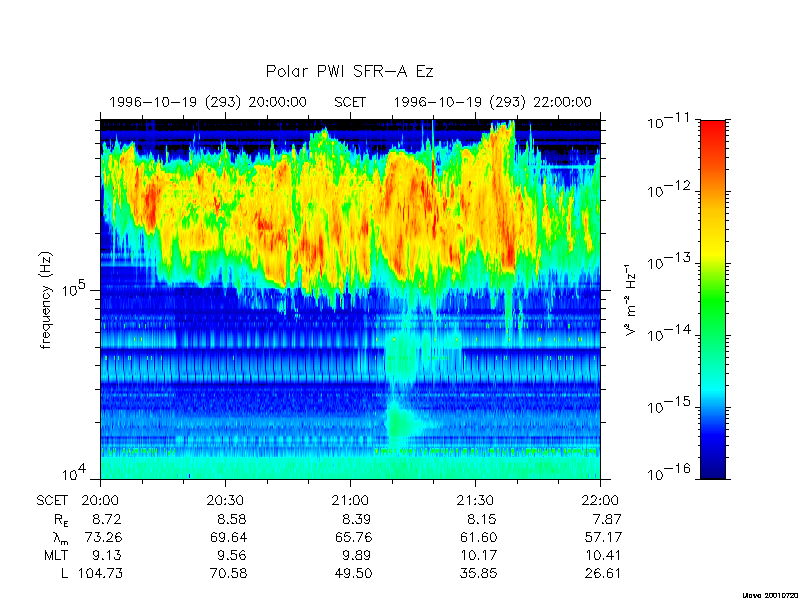Click the frequency (Hz) axis label
The width and height of the screenshot is (800, 600).
click(46, 301)
